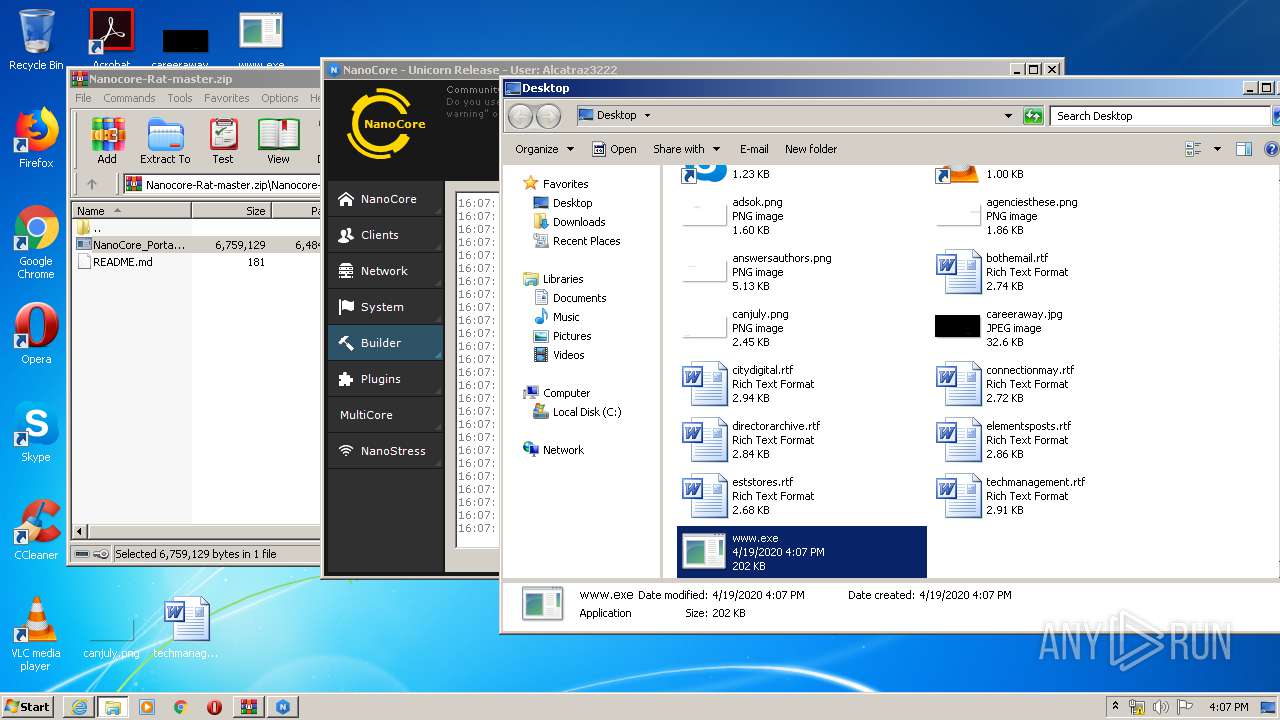Click Extract To in WinRAR toolbar
This screenshot has height=720, width=1280.
pos(165,141)
